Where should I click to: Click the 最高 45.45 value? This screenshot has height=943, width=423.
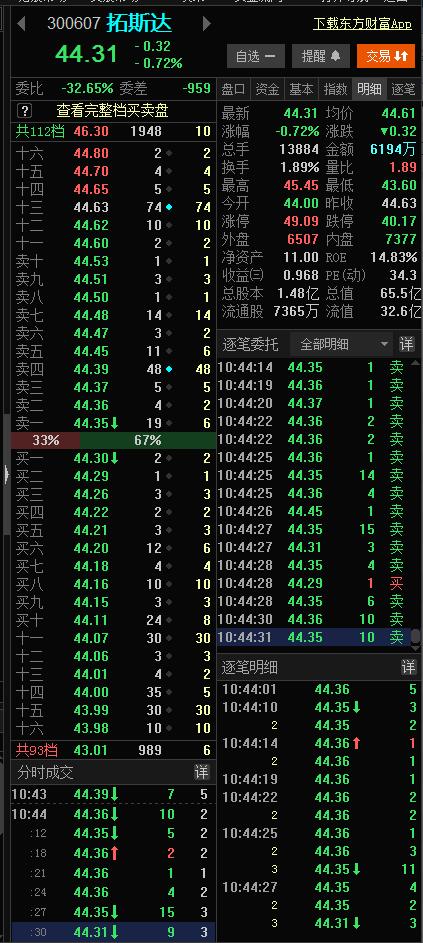[301, 185]
